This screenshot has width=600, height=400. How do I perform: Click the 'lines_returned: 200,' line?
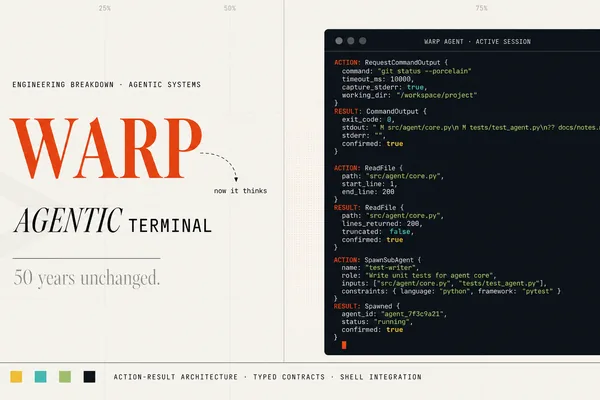coord(382,224)
